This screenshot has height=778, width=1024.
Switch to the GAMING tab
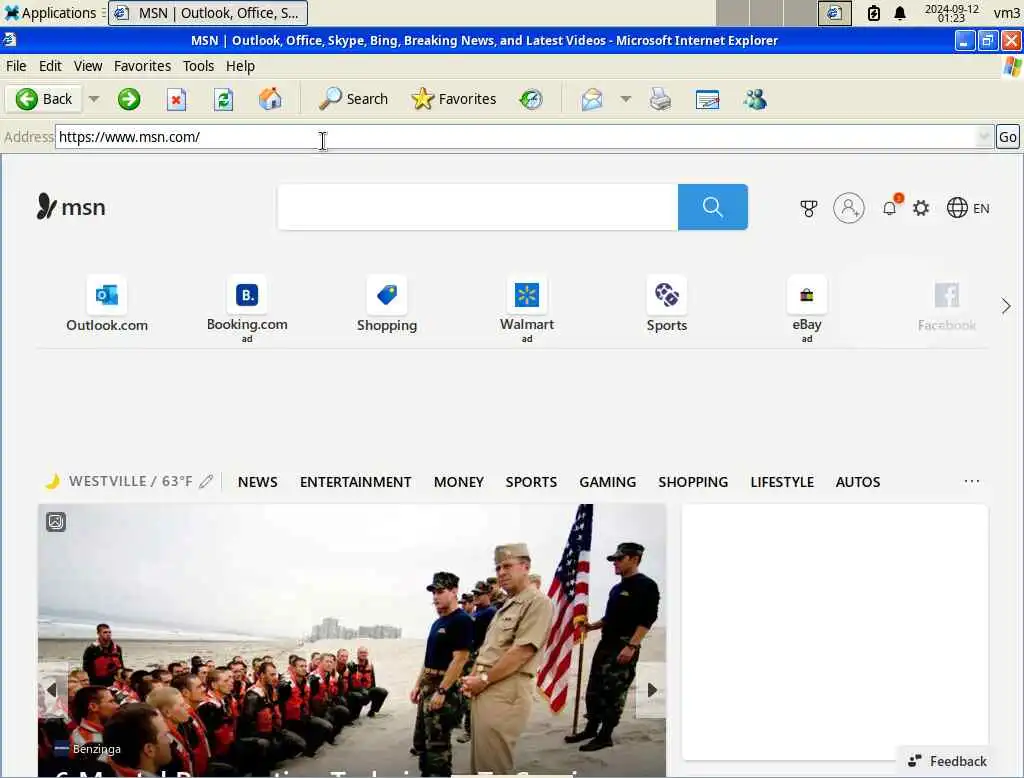coord(607,482)
